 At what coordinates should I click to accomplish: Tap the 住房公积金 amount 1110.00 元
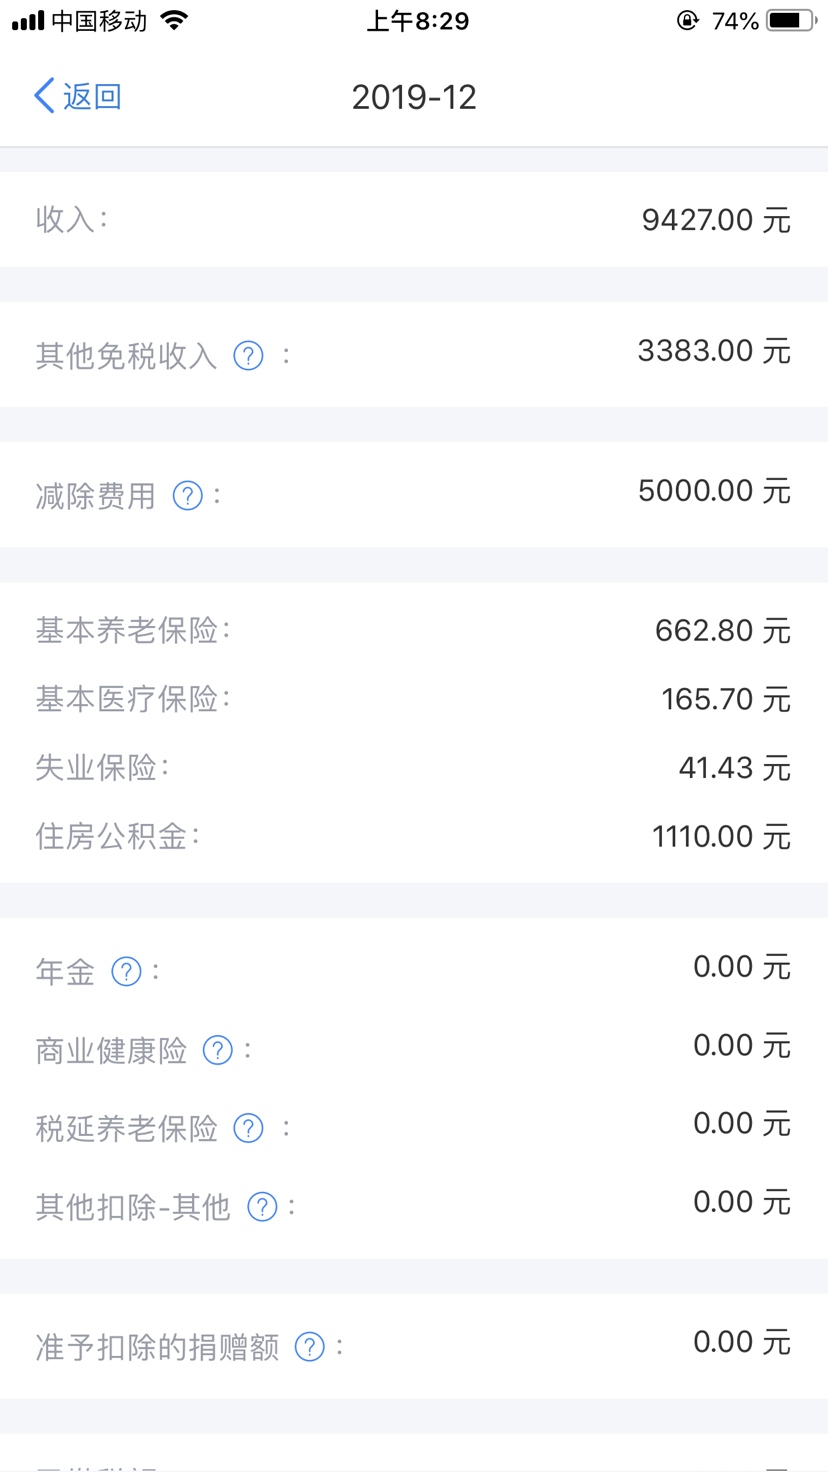point(721,836)
